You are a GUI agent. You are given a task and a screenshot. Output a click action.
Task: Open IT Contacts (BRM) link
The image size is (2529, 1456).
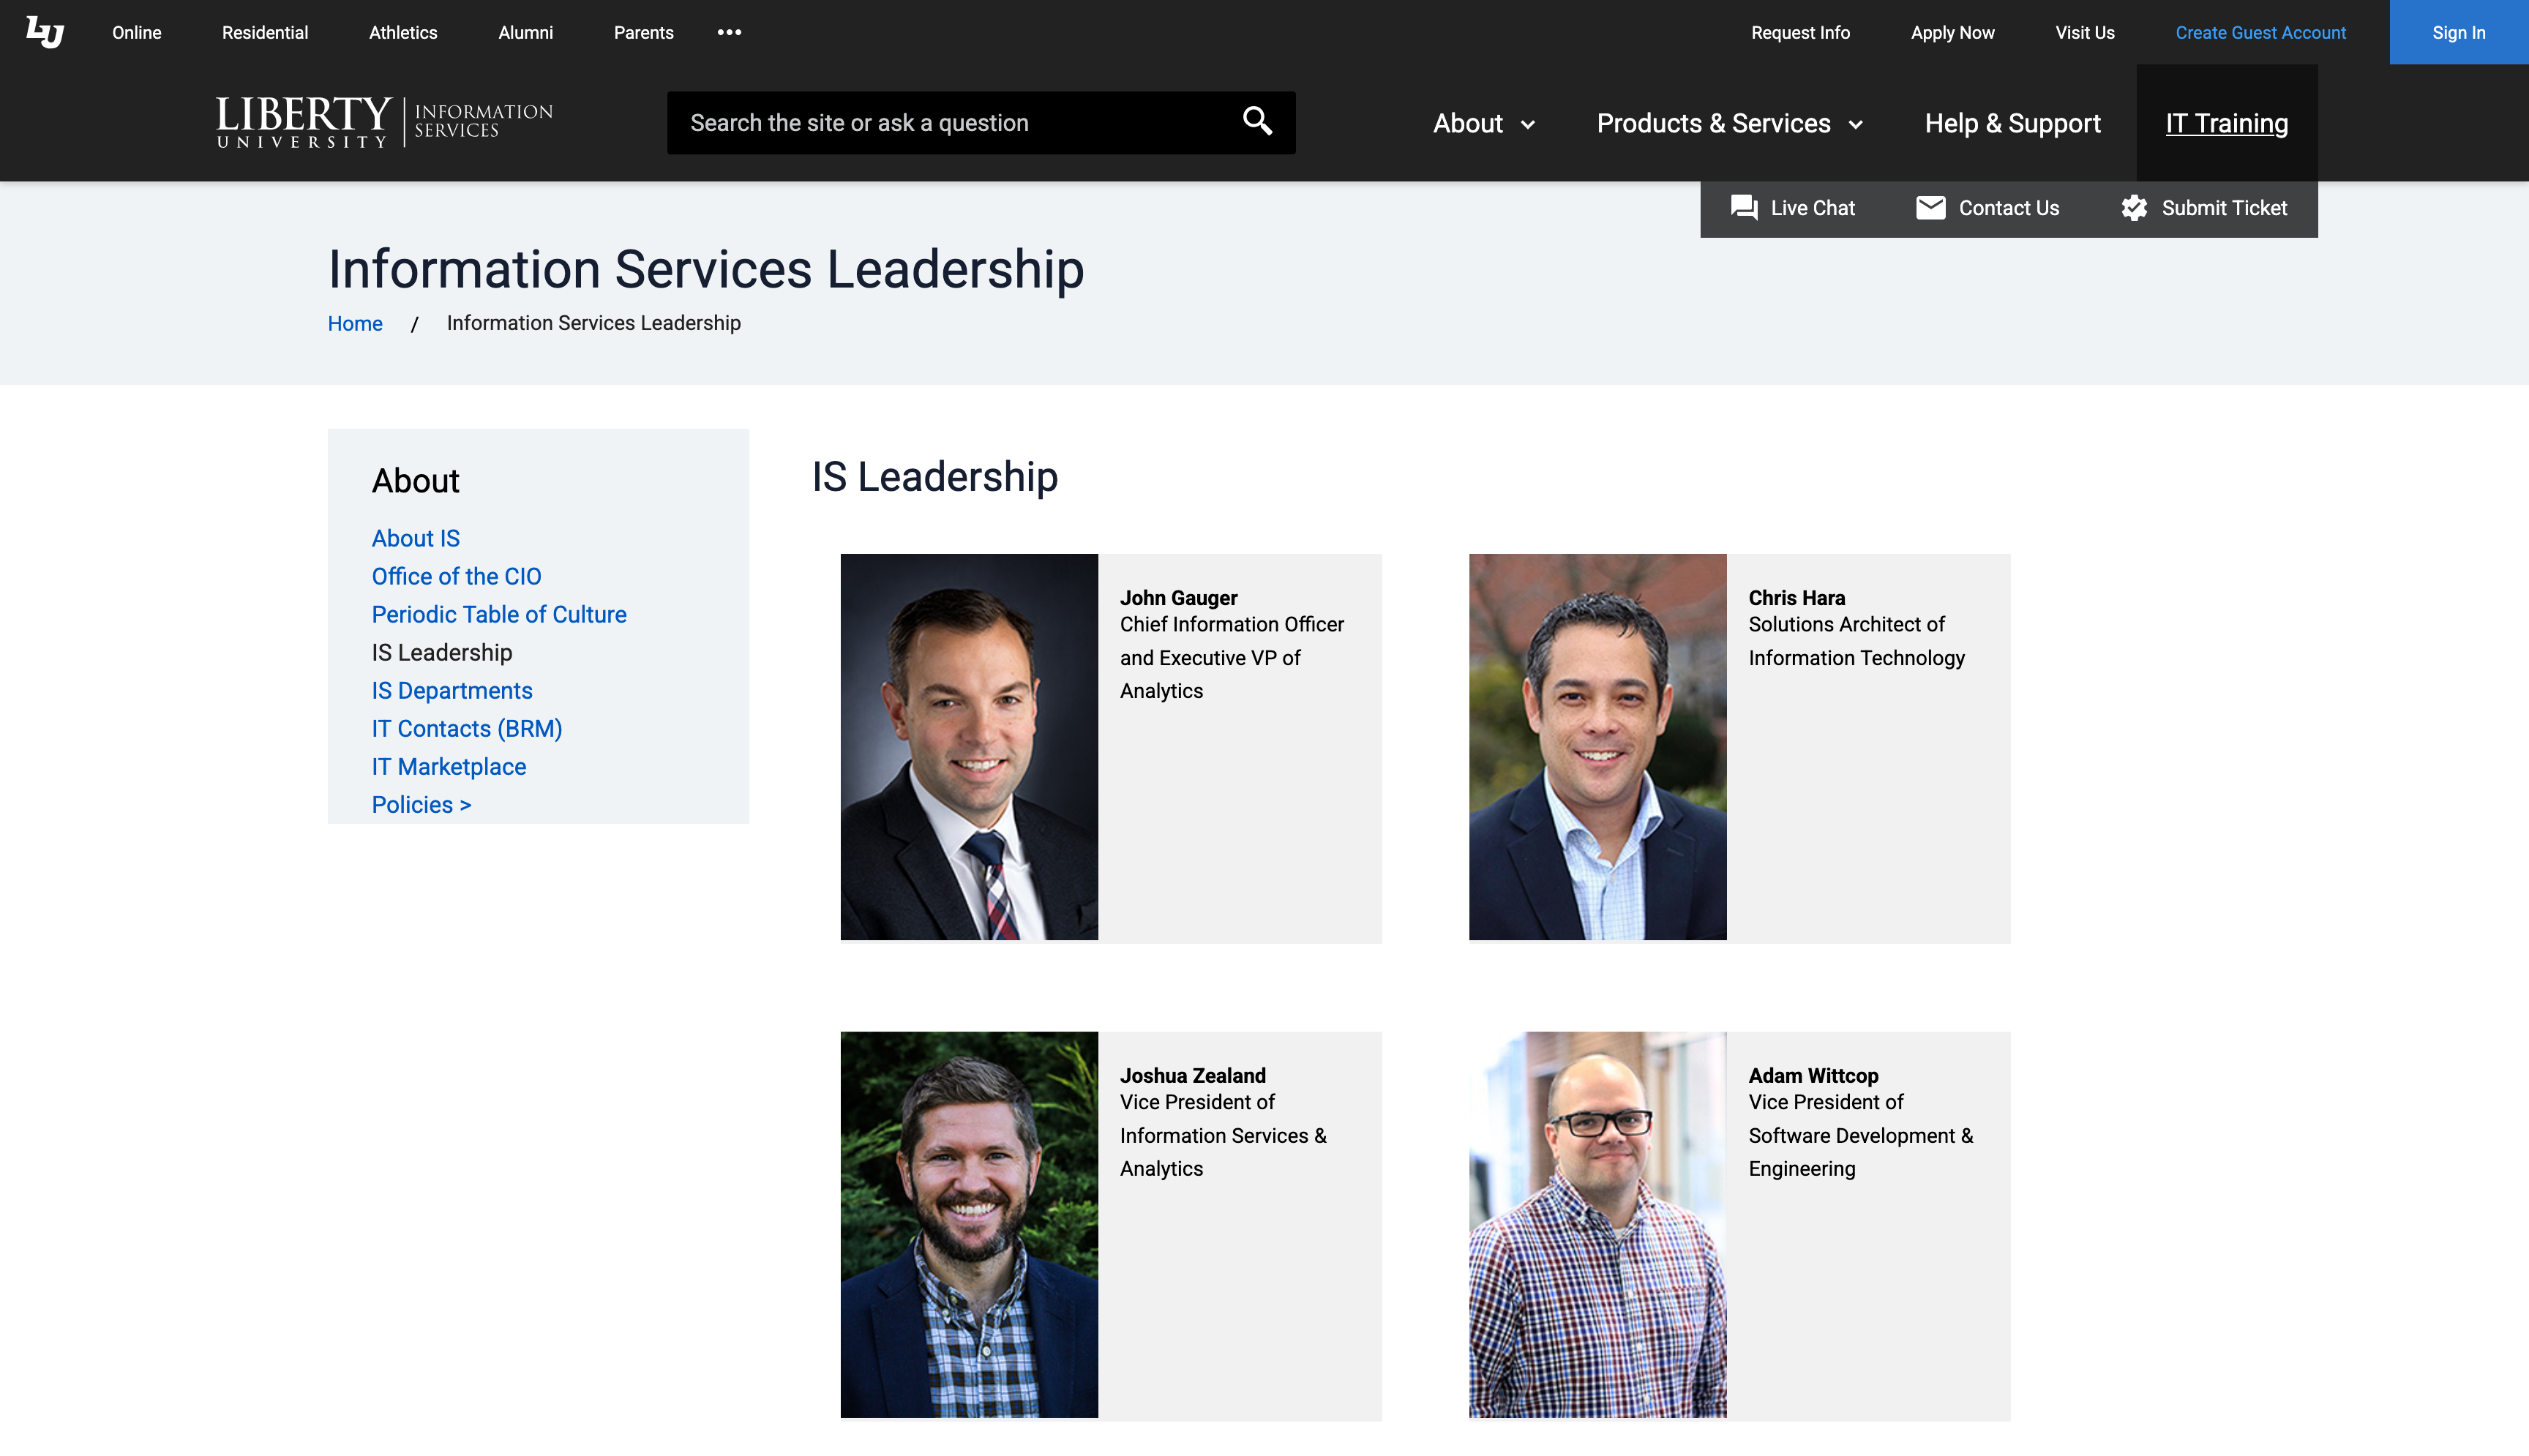coord(467,728)
